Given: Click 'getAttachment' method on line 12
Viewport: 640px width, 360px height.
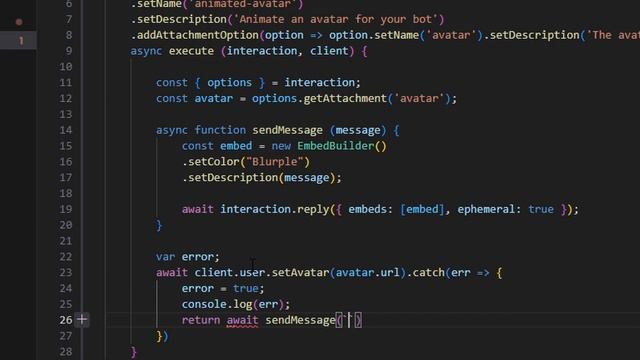Looking at the screenshot, I should pos(345,98).
